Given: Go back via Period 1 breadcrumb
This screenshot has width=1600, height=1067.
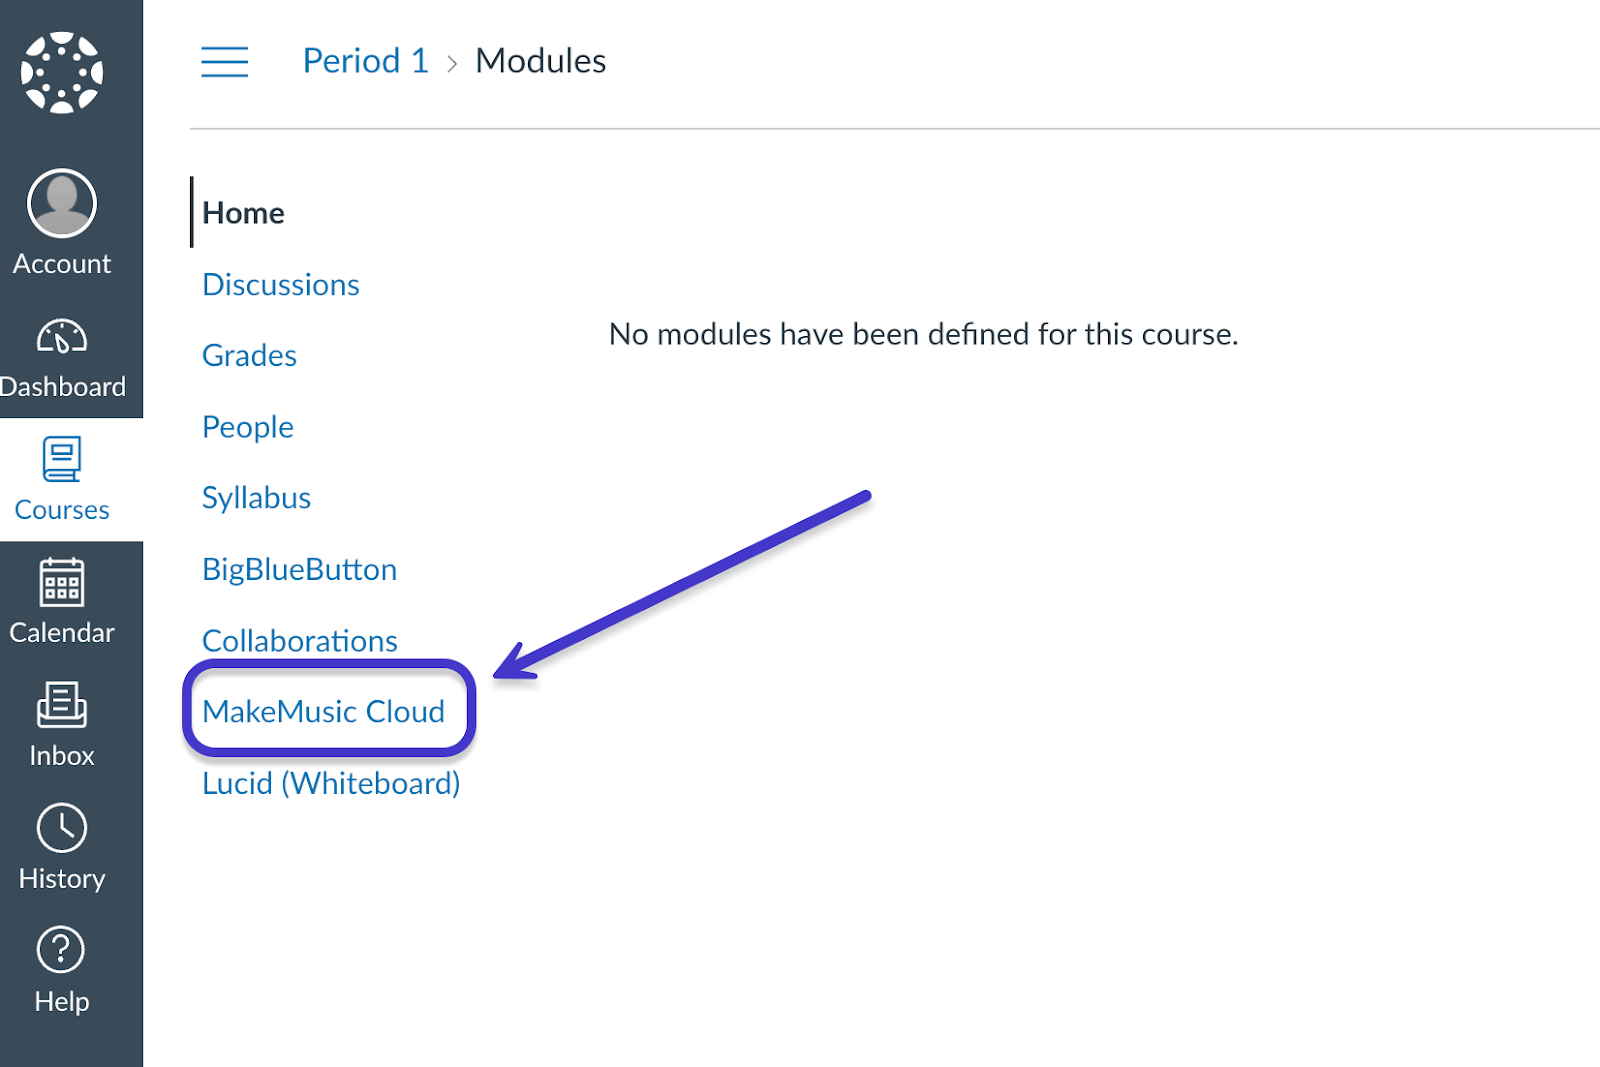Looking at the screenshot, I should click(x=365, y=60).
